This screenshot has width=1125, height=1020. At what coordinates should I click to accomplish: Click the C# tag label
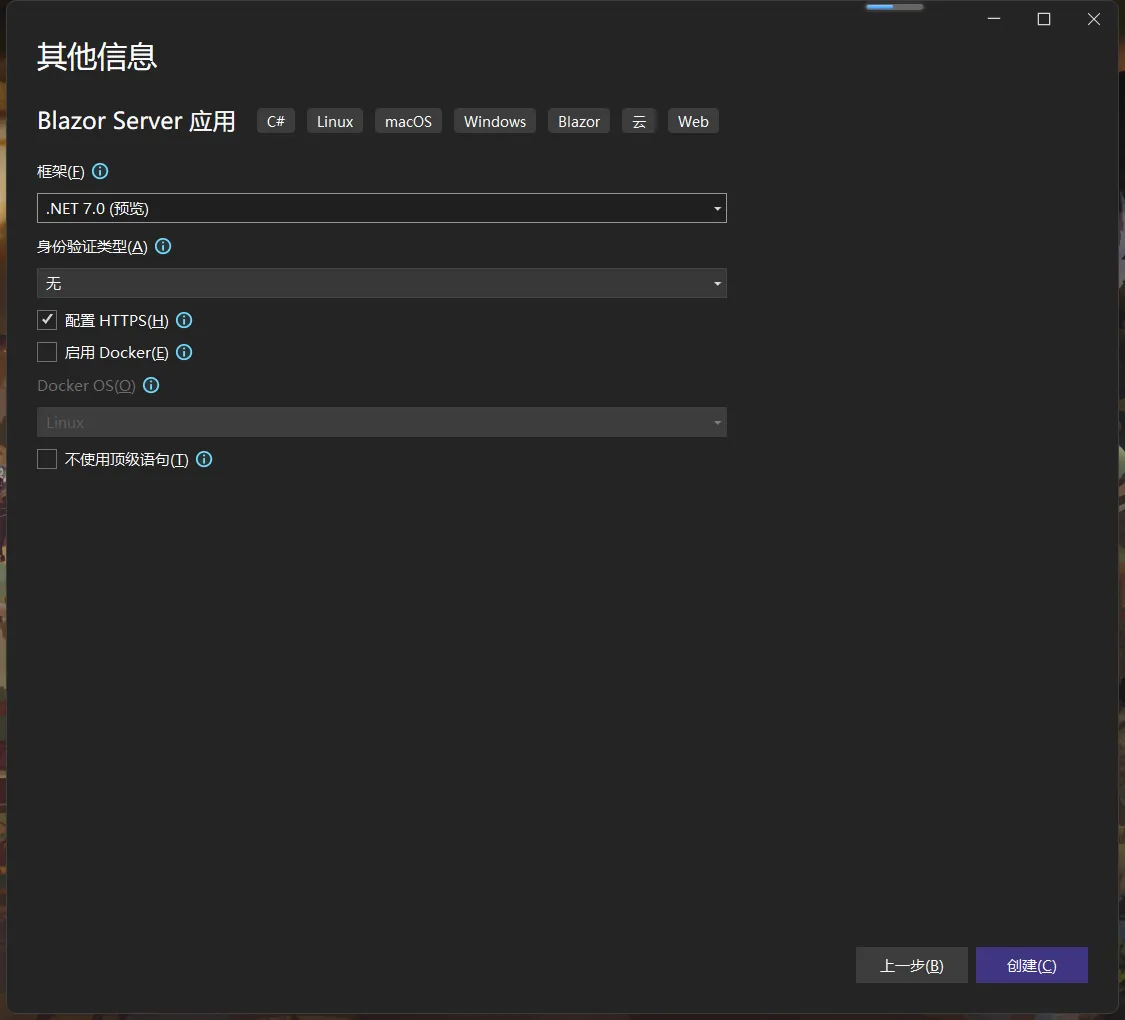[x=276, y=121]
